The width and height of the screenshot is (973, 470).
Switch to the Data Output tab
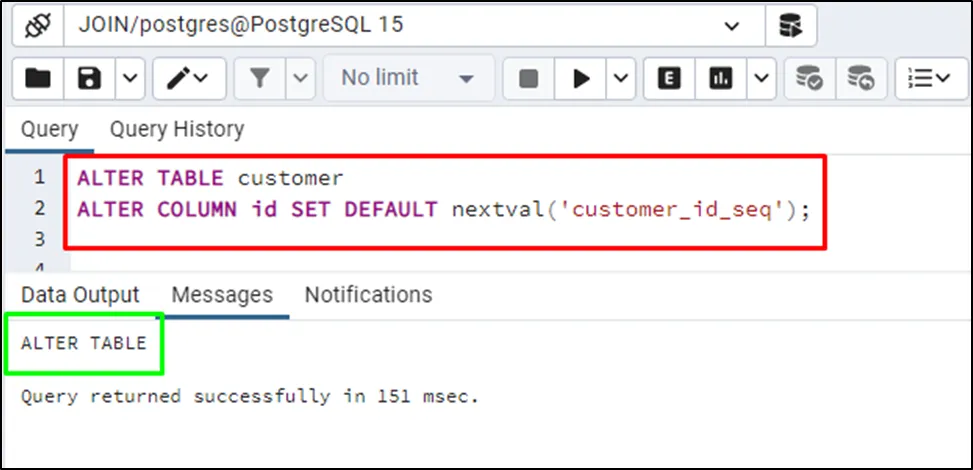pyautogui.click(x=80, y=295)
